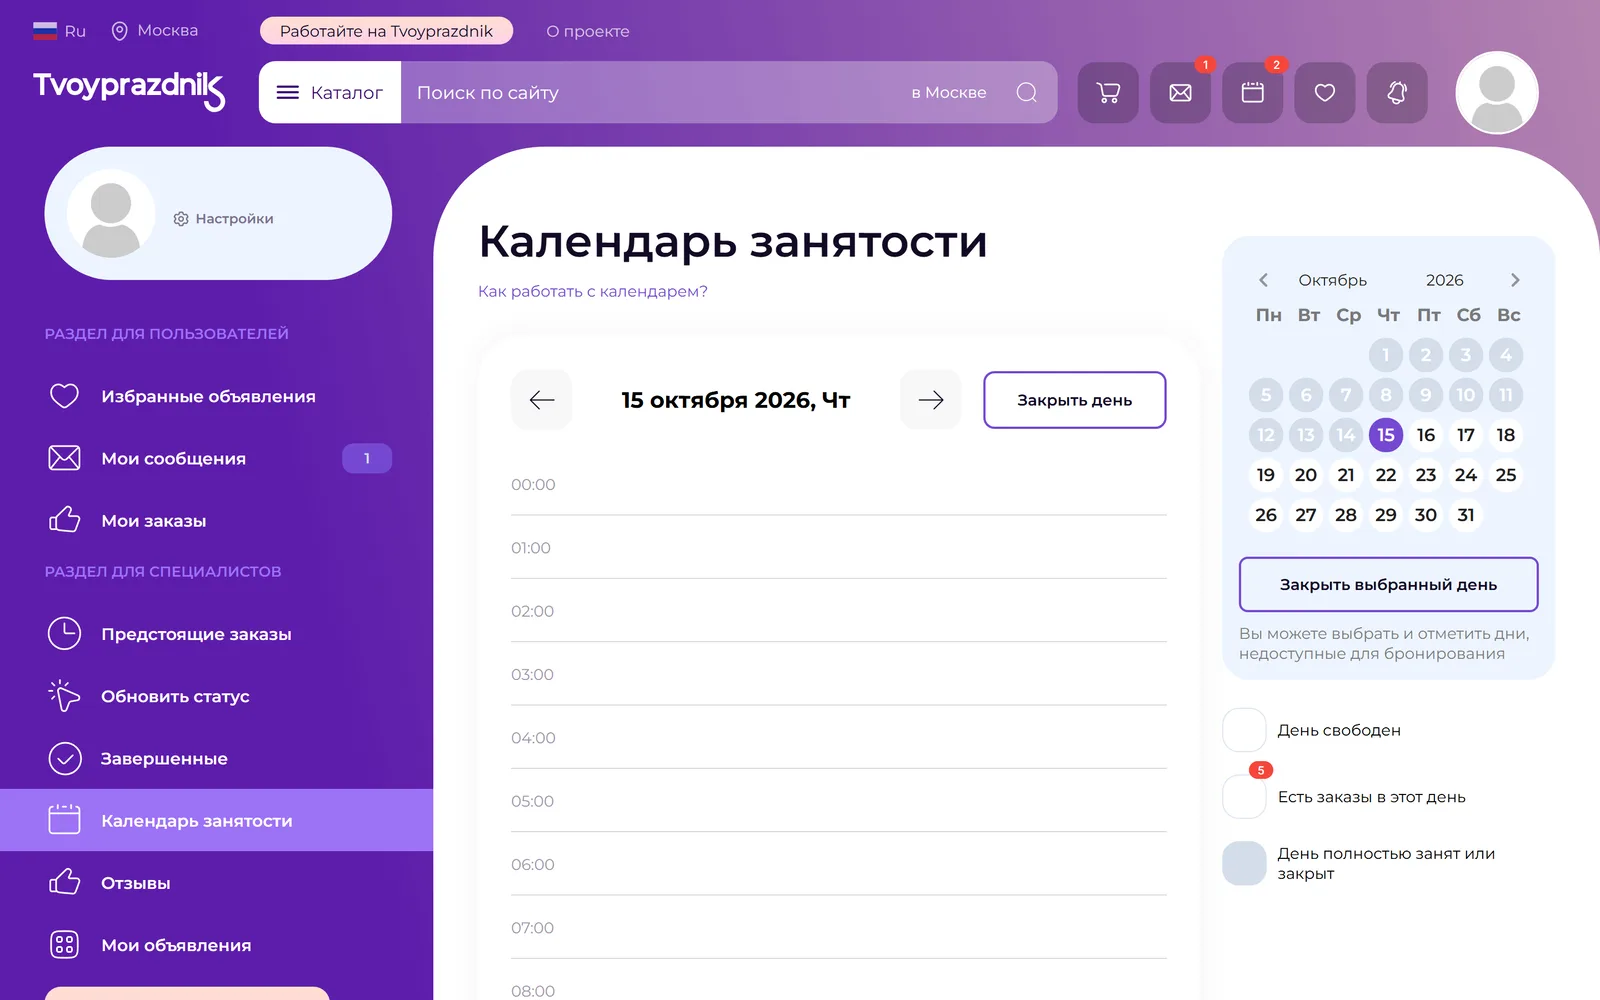The height and width of the screenshot is (1000, 1600).
Task: Click the Работайте на Tvoyprazdnik button
Action: point(386,31)
